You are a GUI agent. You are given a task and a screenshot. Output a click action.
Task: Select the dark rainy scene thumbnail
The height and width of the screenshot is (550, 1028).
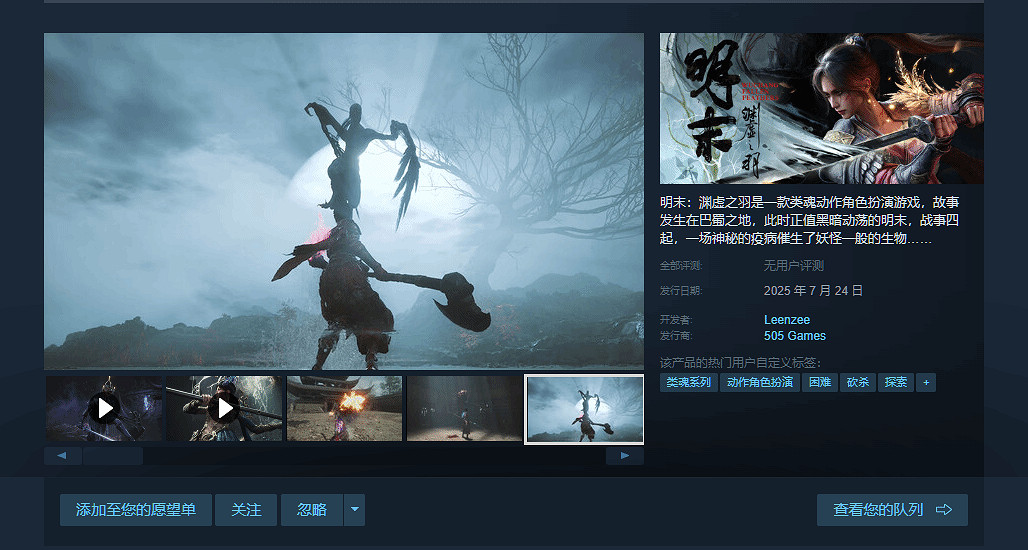click(x=464, y=408)
